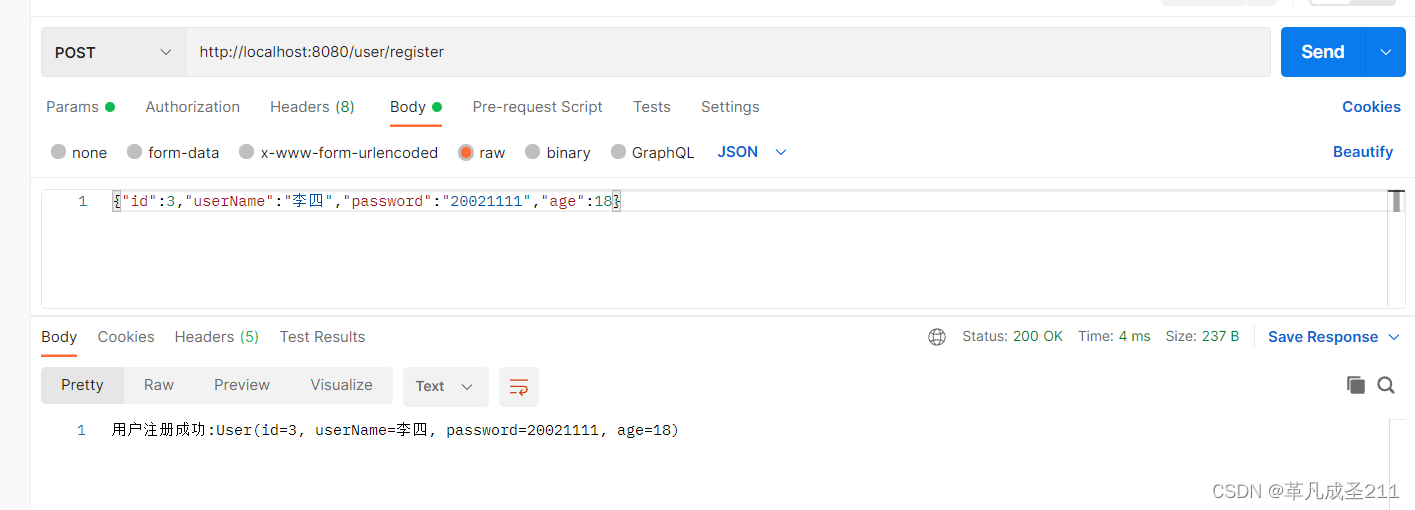The image size is (1415, 510).
Task: Search the response with magnifier icon
Action: coord(1386,385)
